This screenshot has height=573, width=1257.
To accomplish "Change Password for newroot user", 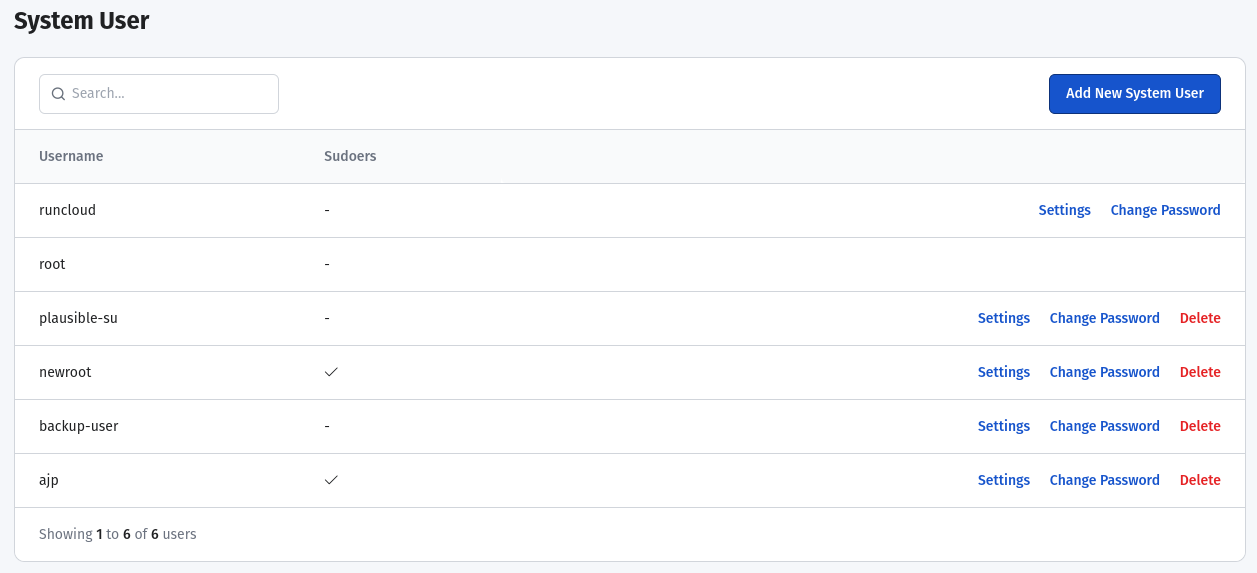I will click(x=1104, y=372).
